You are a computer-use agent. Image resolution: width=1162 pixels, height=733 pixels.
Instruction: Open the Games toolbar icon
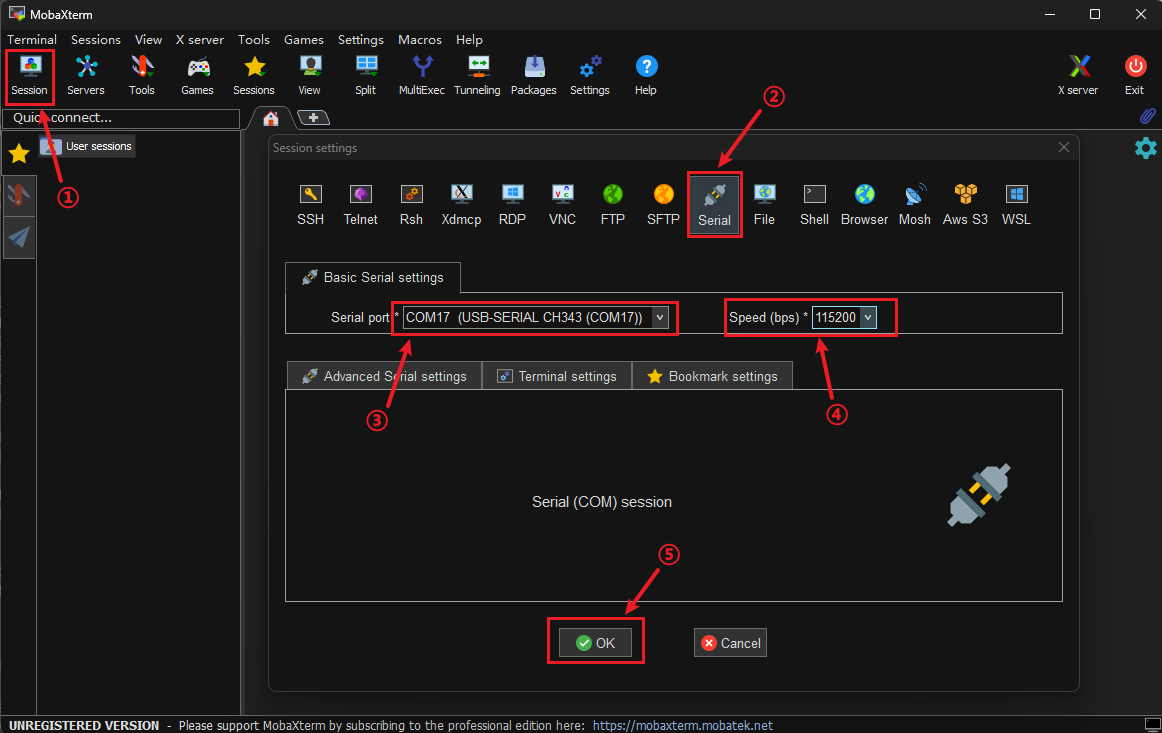(197, 76)
